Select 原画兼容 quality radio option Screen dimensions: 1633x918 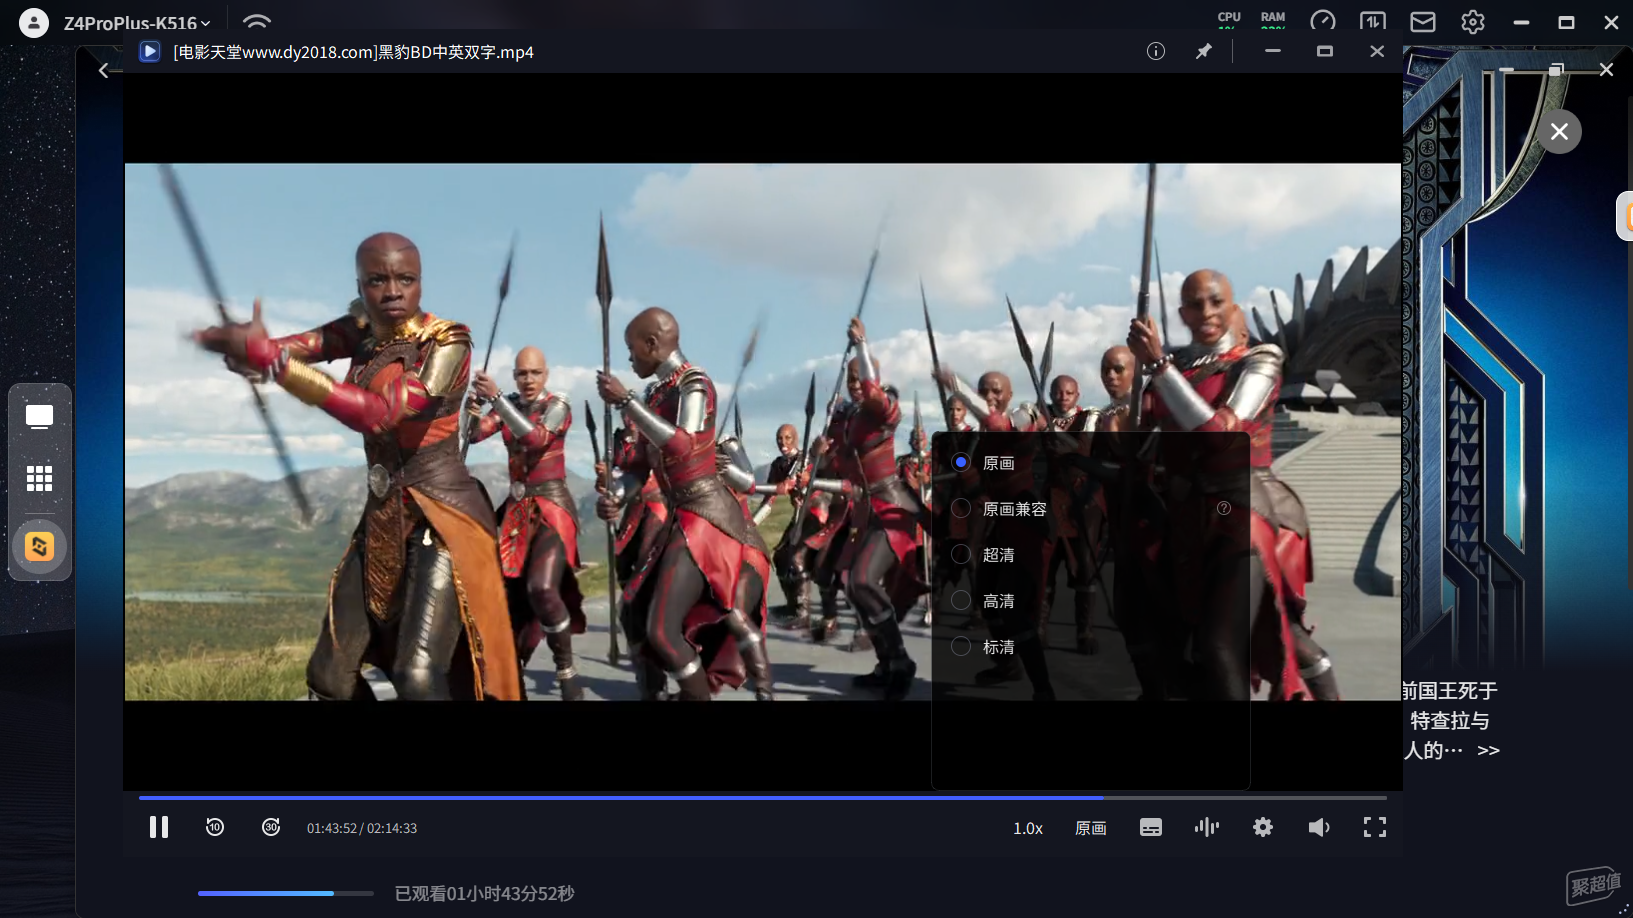tap(961, 508)
